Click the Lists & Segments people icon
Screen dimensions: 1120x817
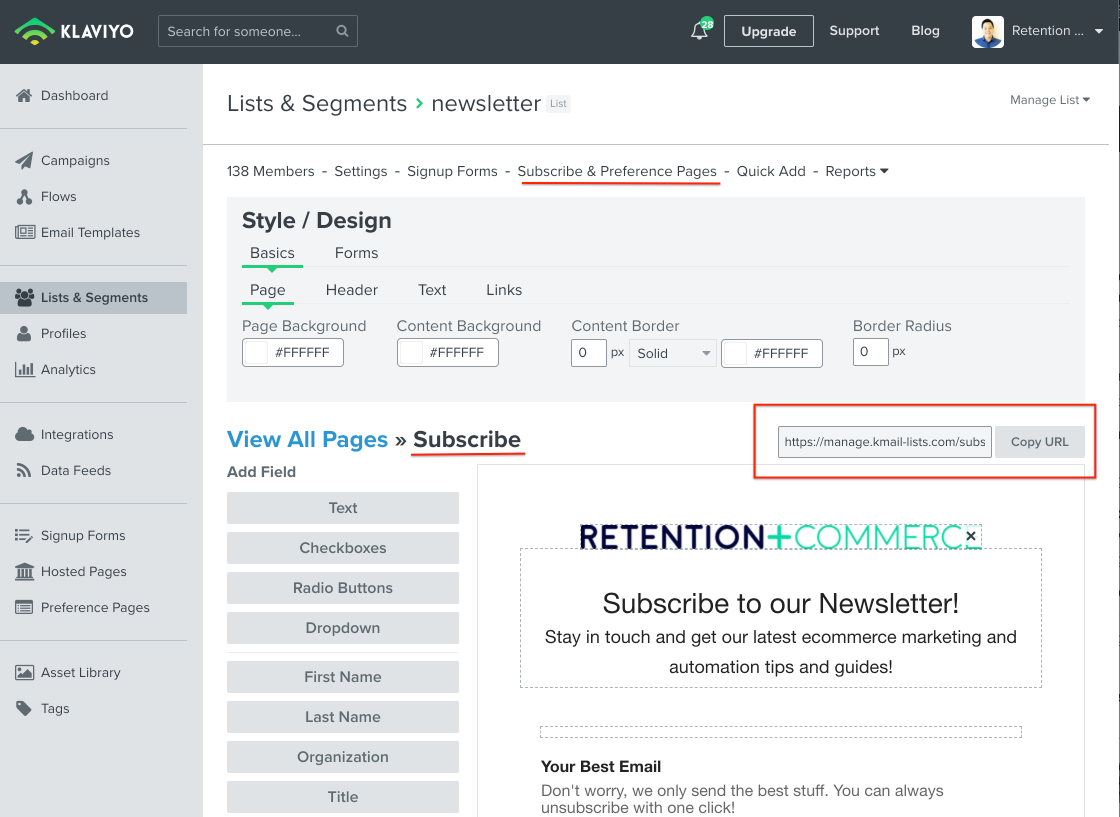[x=24, y=297]
